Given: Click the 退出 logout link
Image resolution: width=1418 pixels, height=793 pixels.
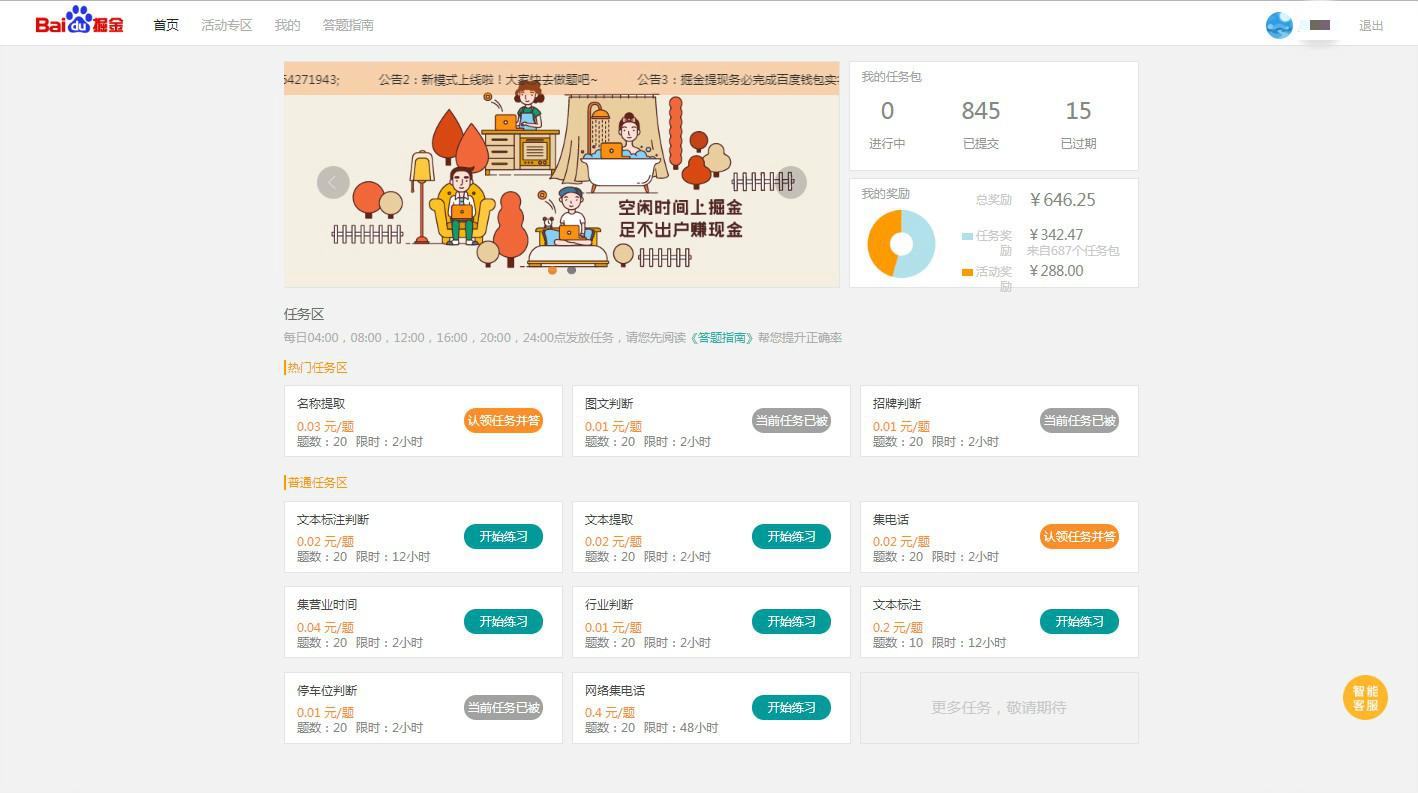Looking at the screenshot, I should pos(1371,26).
